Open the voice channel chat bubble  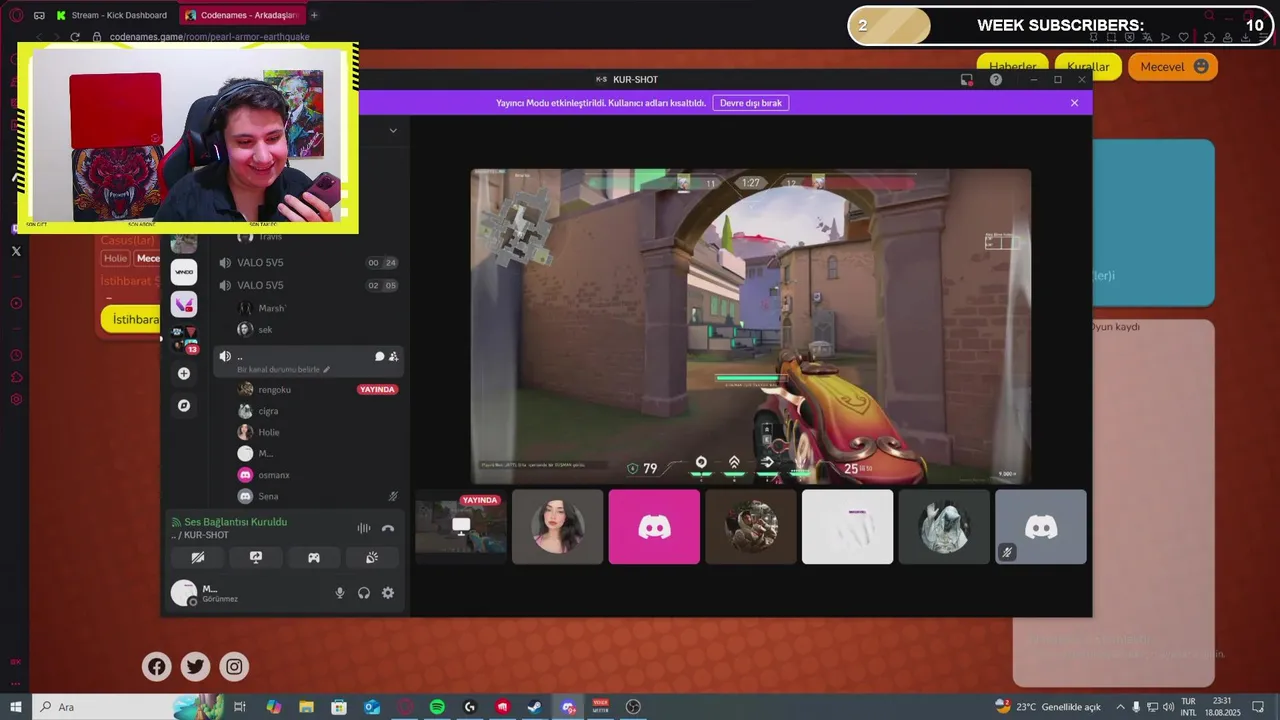click(x=380, y=356)
